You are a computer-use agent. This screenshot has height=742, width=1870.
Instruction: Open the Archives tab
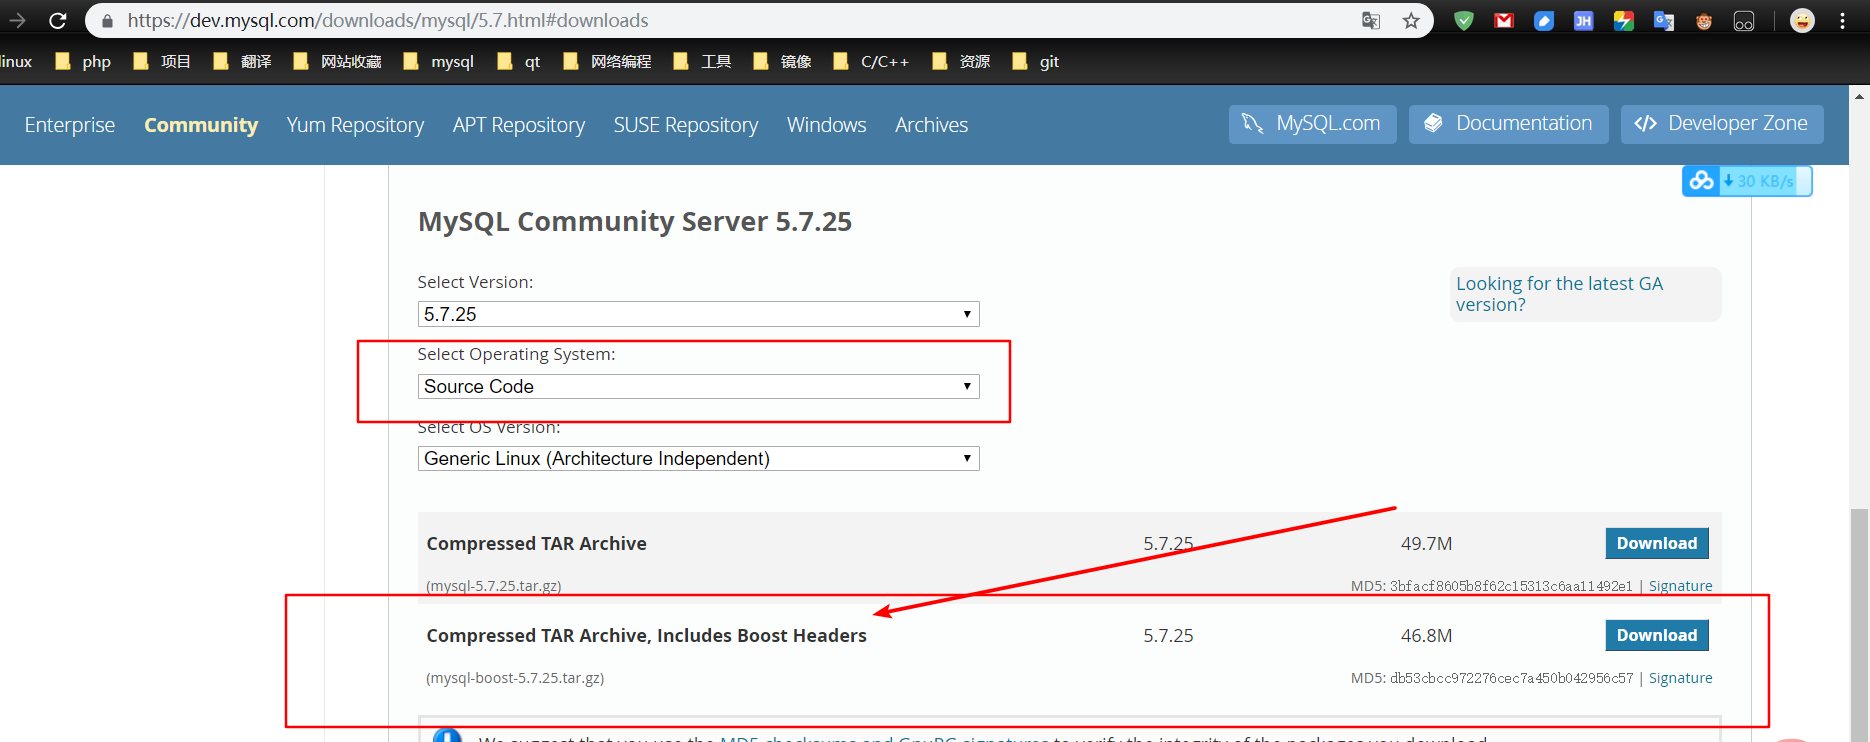[x=931, y=125]
